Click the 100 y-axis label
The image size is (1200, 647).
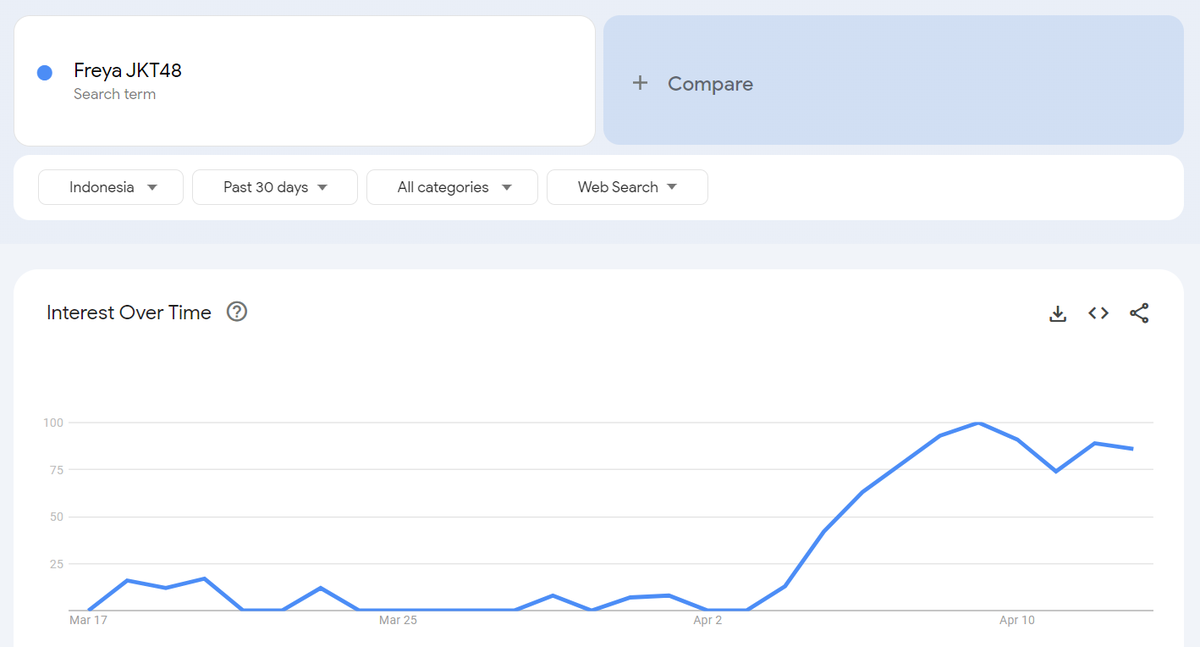point(53,423)
